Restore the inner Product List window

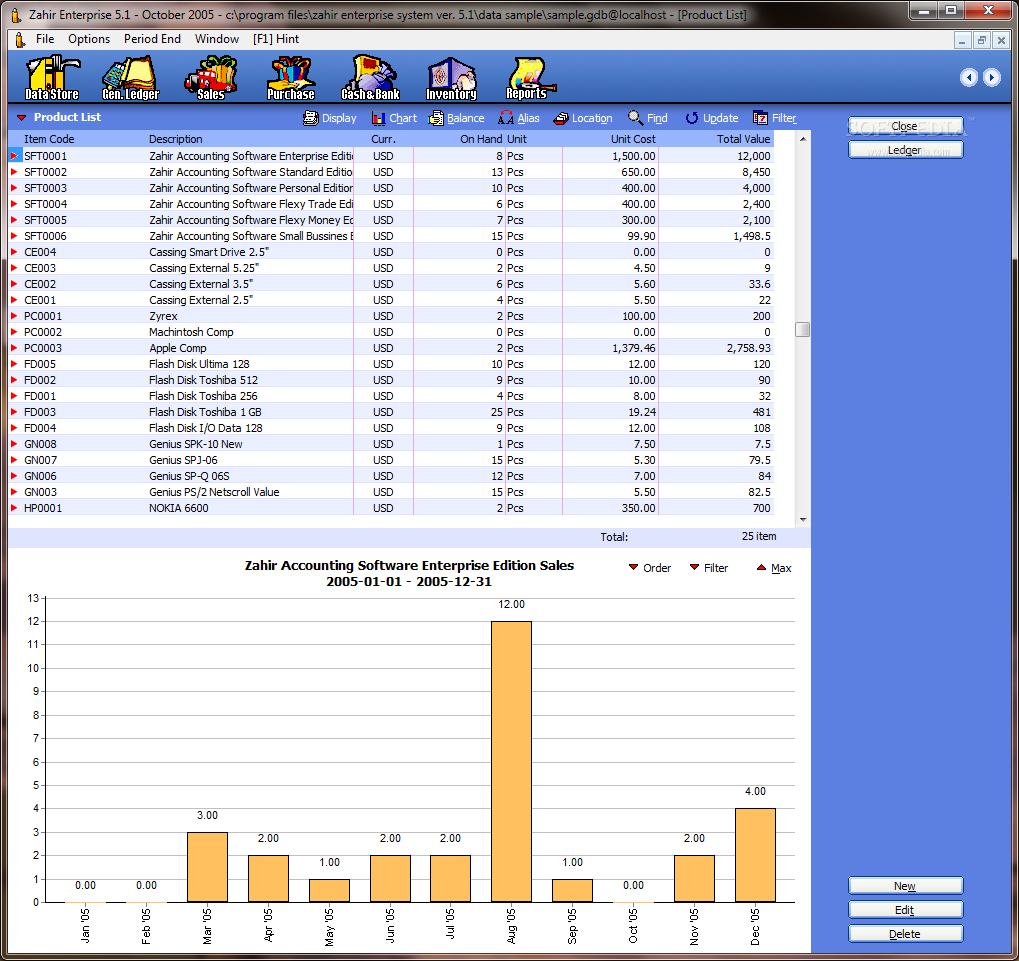point(982,40)
